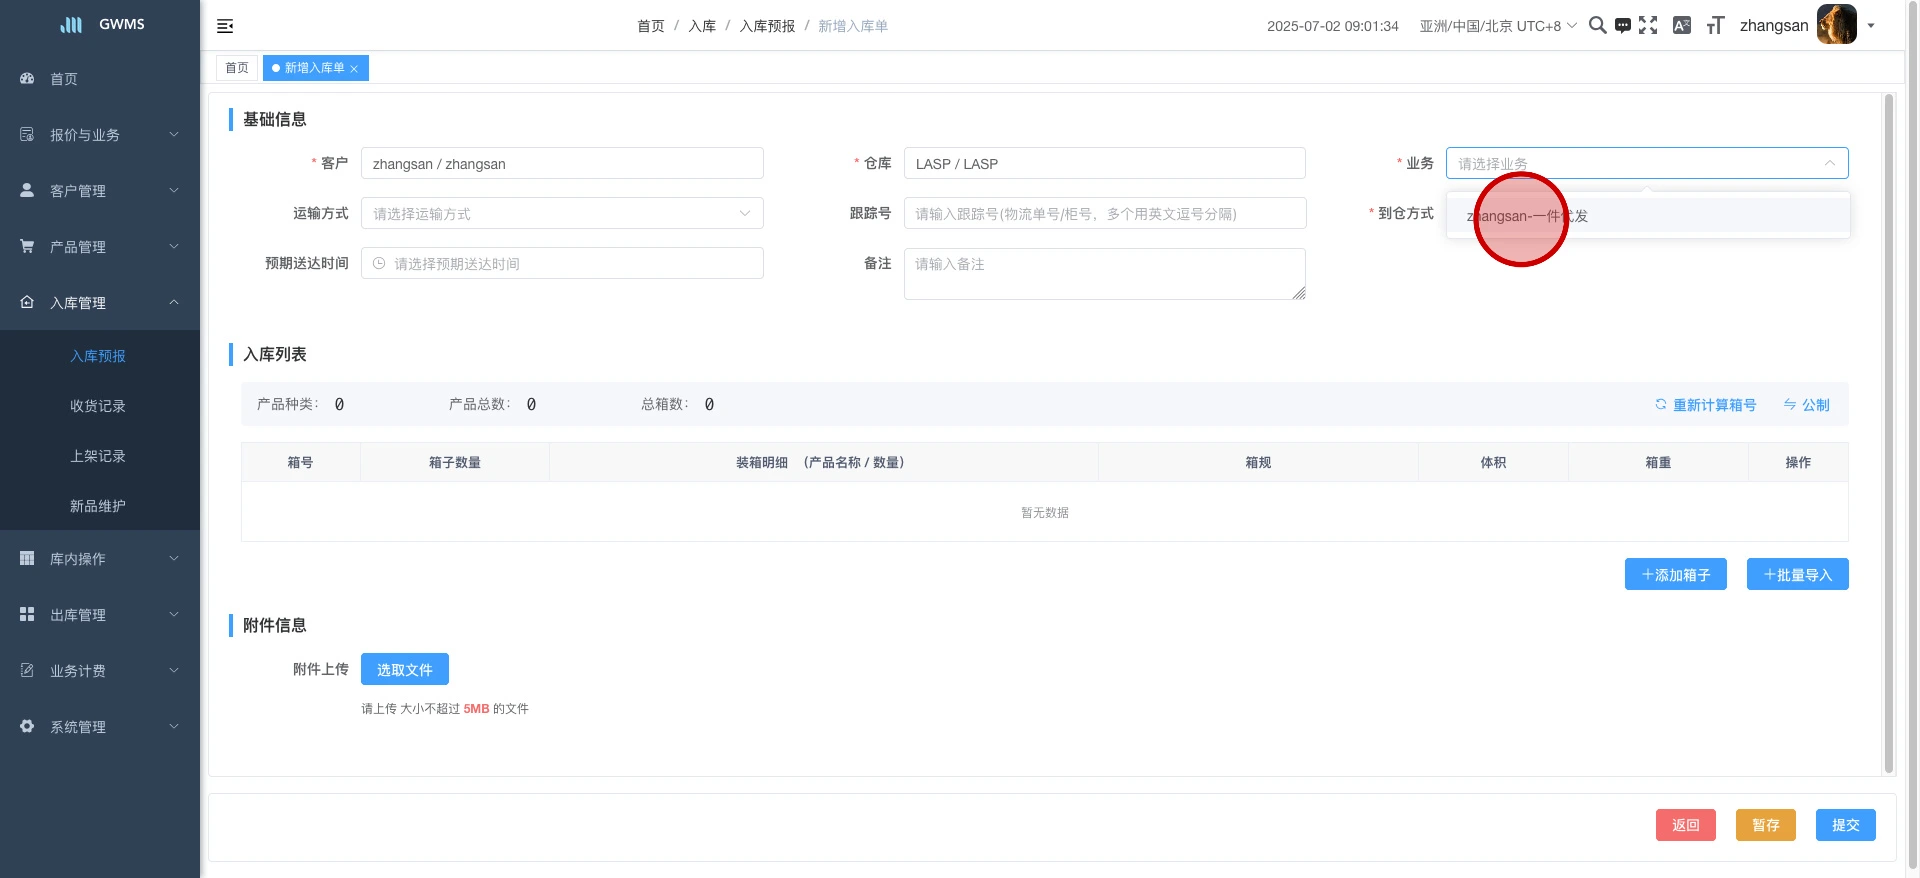Toggle fullscreen mode icon
Viewport: 1920px width, 878px height.
click(1648, 25)
